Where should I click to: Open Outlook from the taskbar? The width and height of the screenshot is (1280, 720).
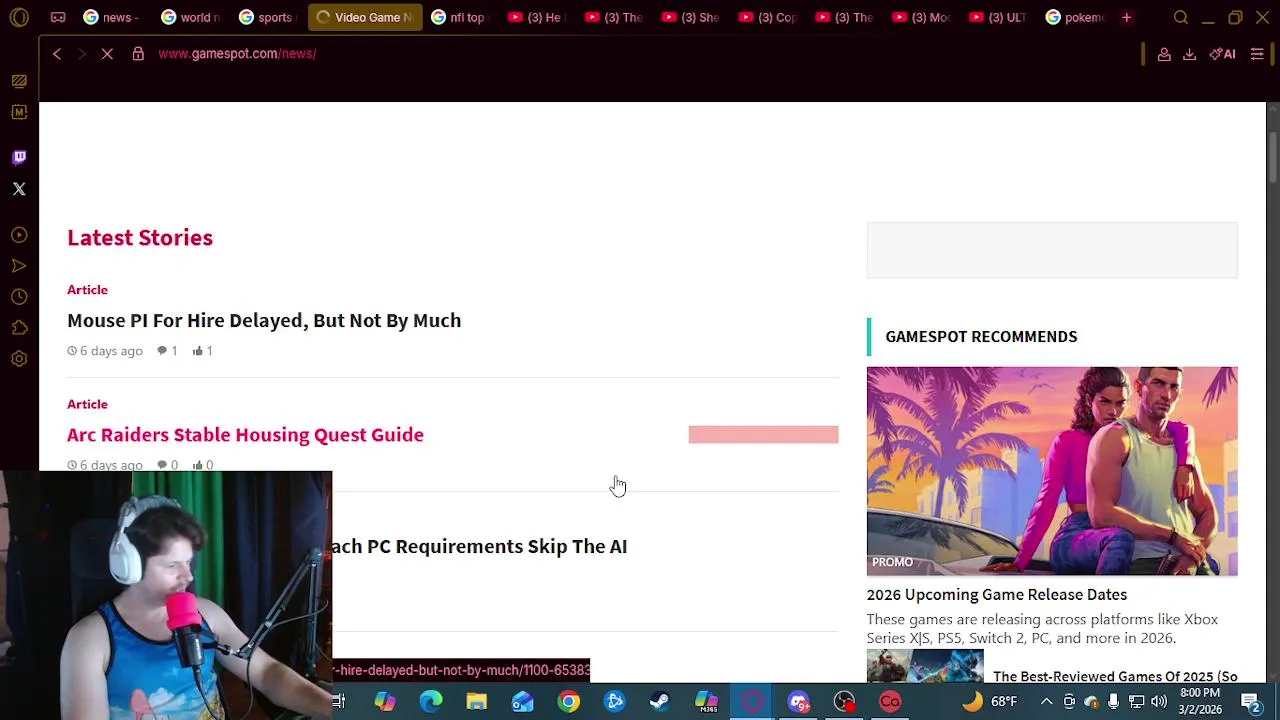pos(522,702)
